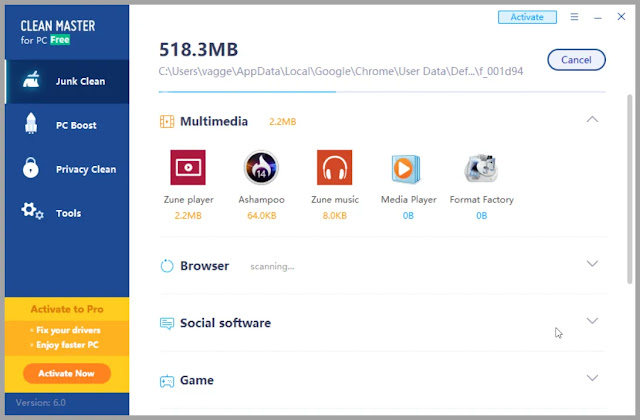
Task: Click the scan progress bar
Action: 382,92
